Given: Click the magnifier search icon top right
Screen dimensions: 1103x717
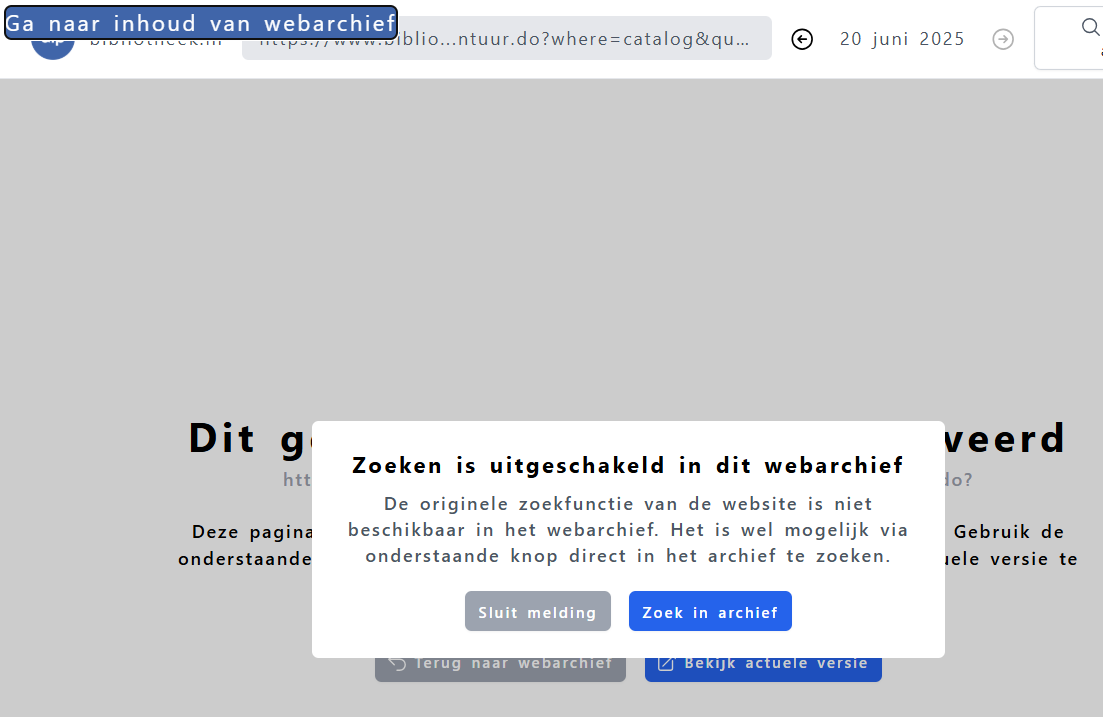Looking at the screenshot, I should click(1090, 28).
